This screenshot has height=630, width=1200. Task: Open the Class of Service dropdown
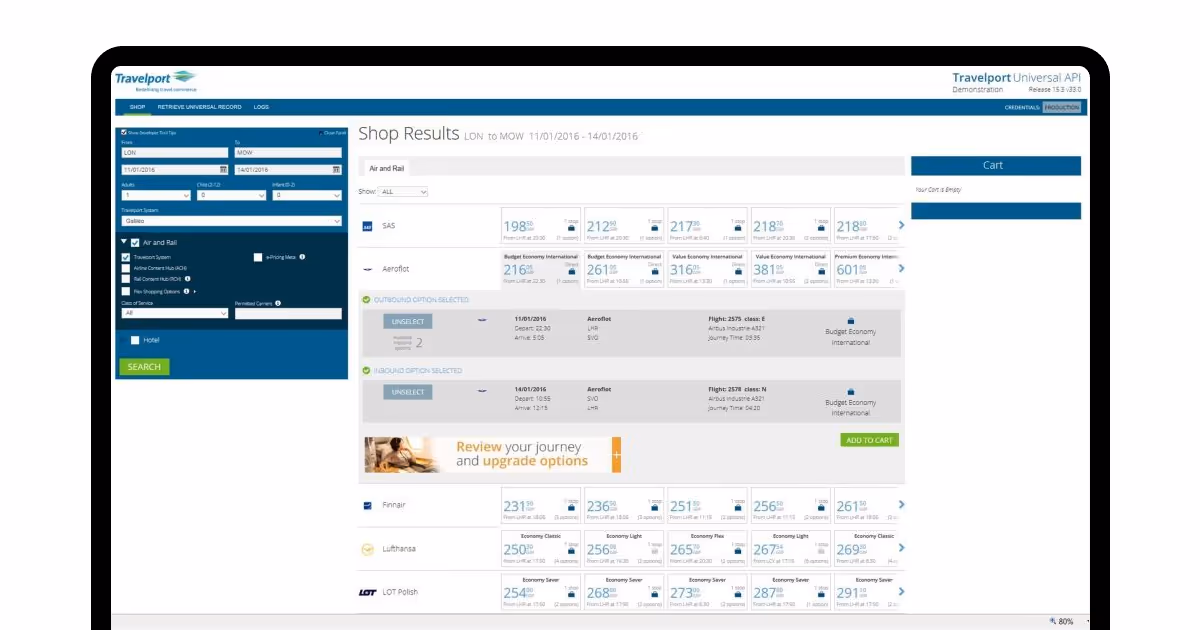(175, 313)
